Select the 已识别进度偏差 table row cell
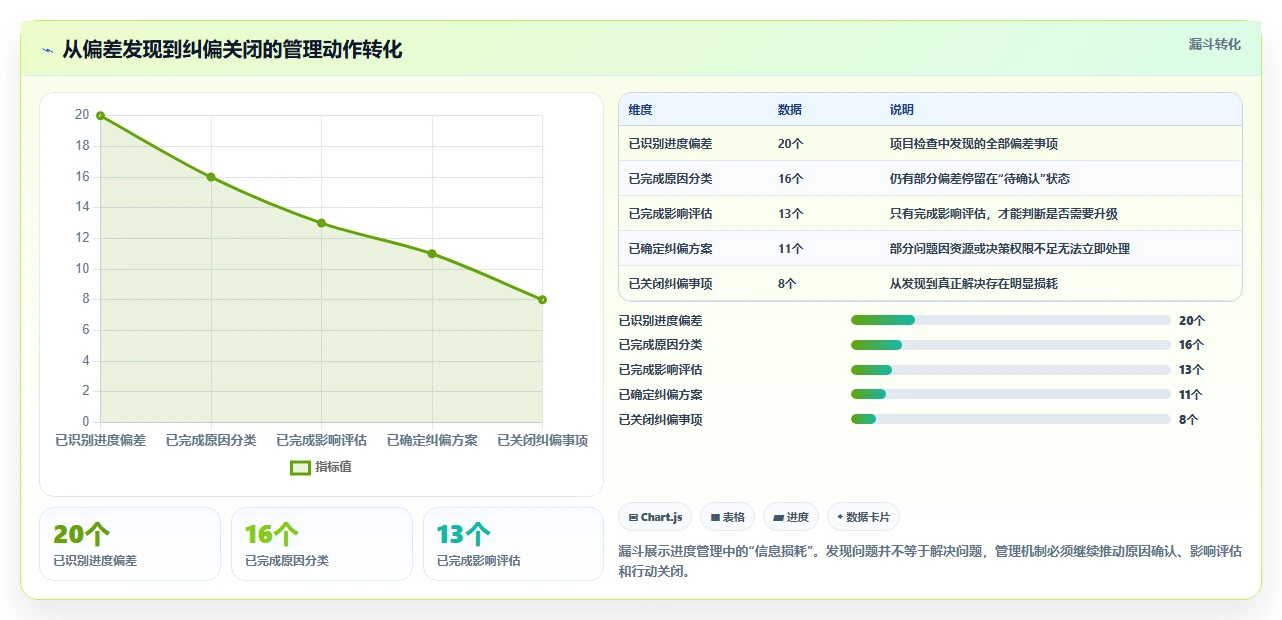Image resolution: width=1282 pixels, height=620 pixels. tap(671, 144)
